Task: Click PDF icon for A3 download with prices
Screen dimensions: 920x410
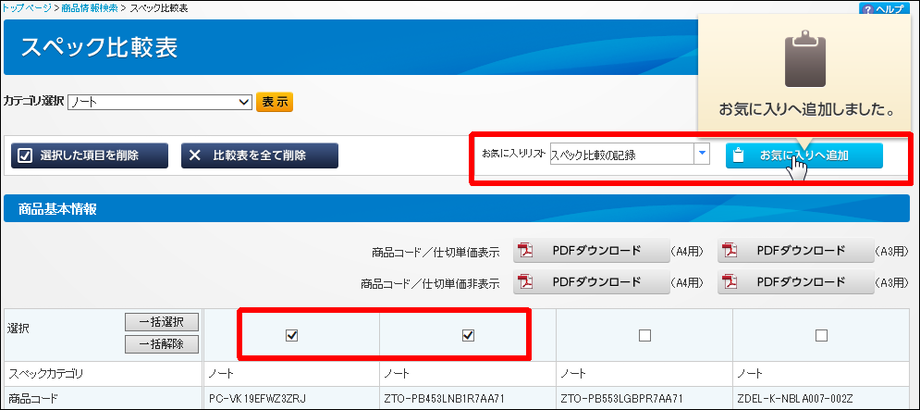Action: pyautogui.click(x=733, y=250)
